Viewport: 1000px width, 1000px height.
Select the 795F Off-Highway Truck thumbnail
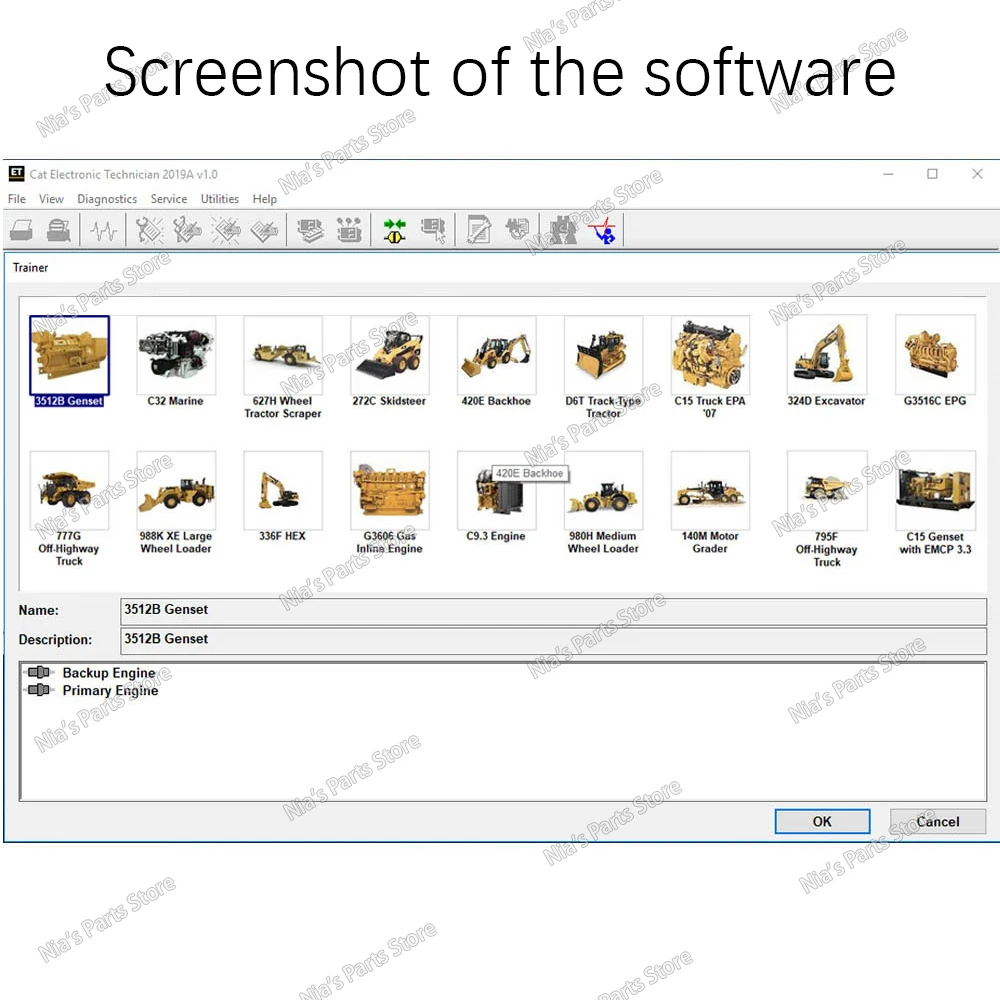click(x=827, y=490)
